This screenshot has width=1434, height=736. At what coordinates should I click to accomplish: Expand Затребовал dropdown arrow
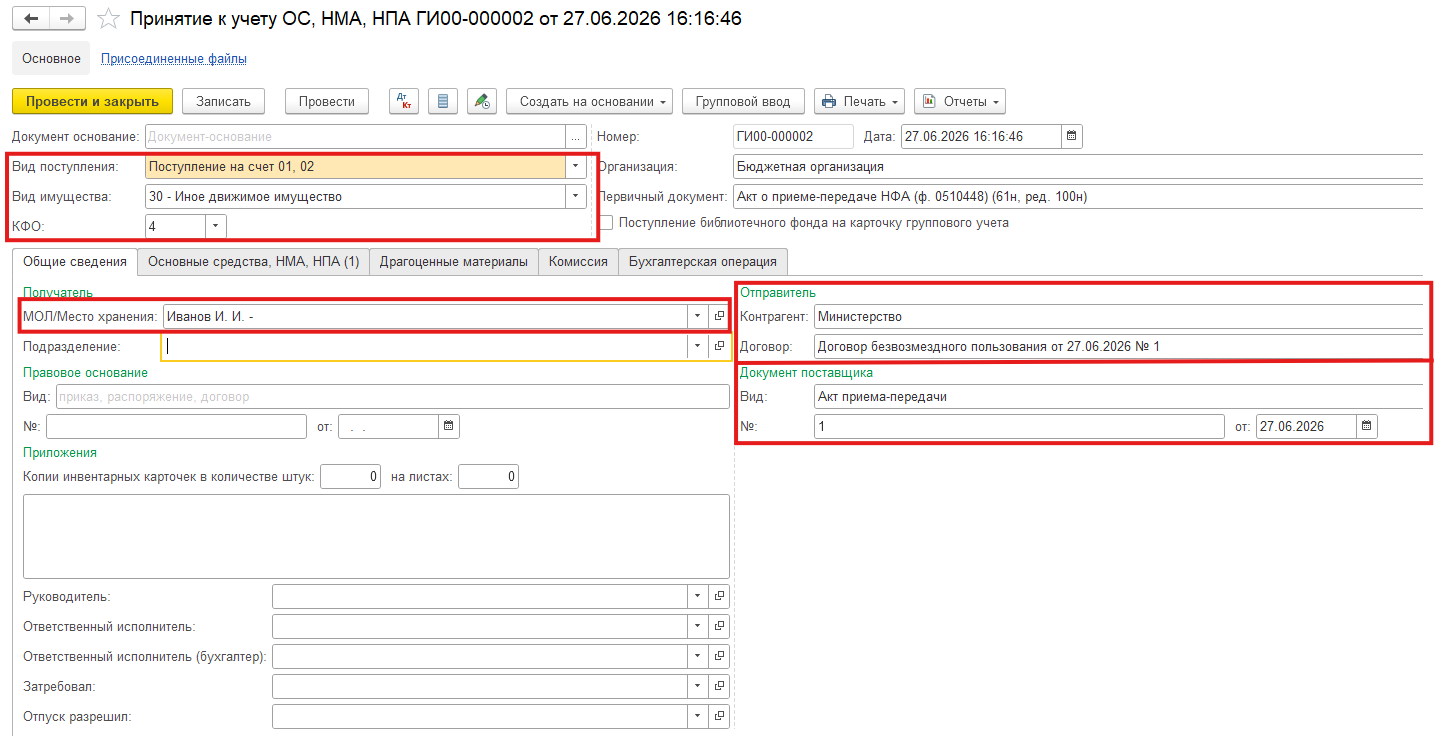pyautogui.click(x=697, y=687)
